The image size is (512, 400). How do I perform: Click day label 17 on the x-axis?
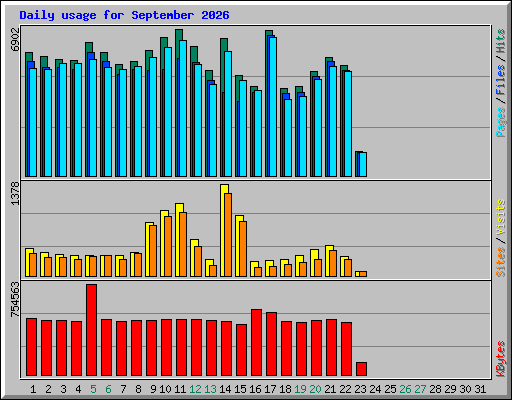pos(270,389)
